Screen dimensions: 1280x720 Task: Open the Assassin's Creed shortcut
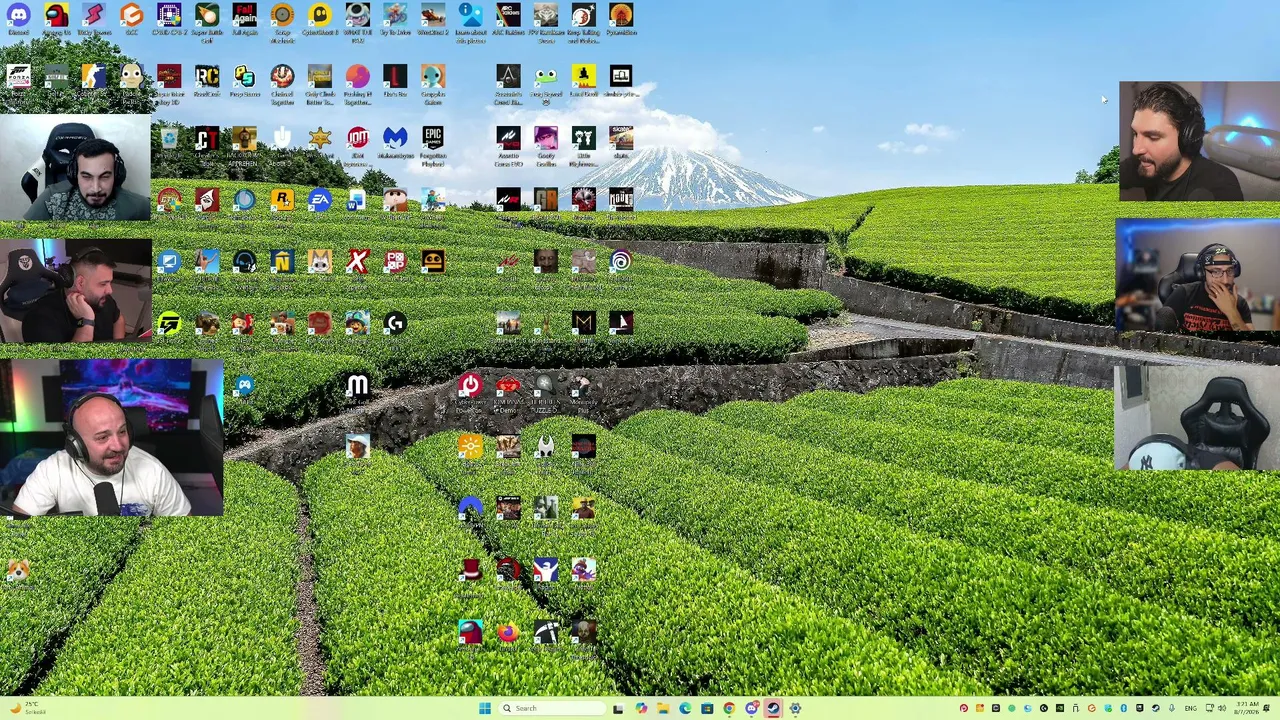tap(508, 84)
